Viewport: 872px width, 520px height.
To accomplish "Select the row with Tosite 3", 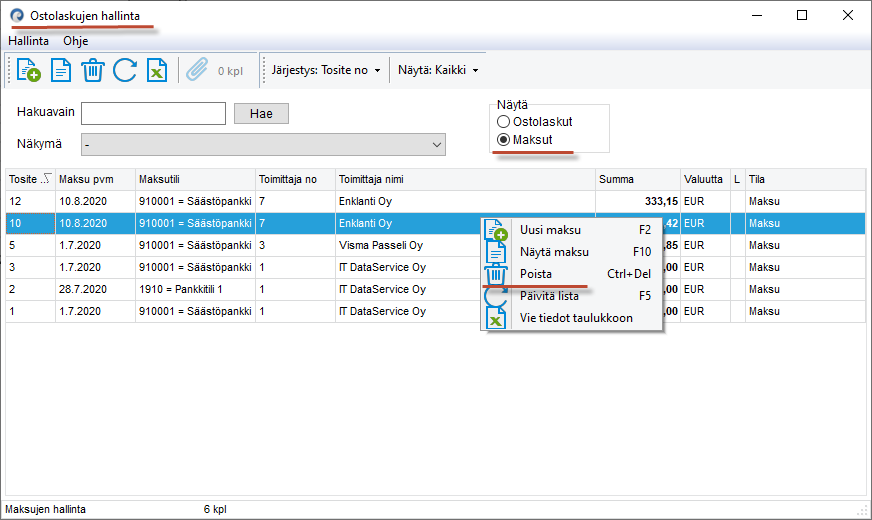I will [435, 268].
